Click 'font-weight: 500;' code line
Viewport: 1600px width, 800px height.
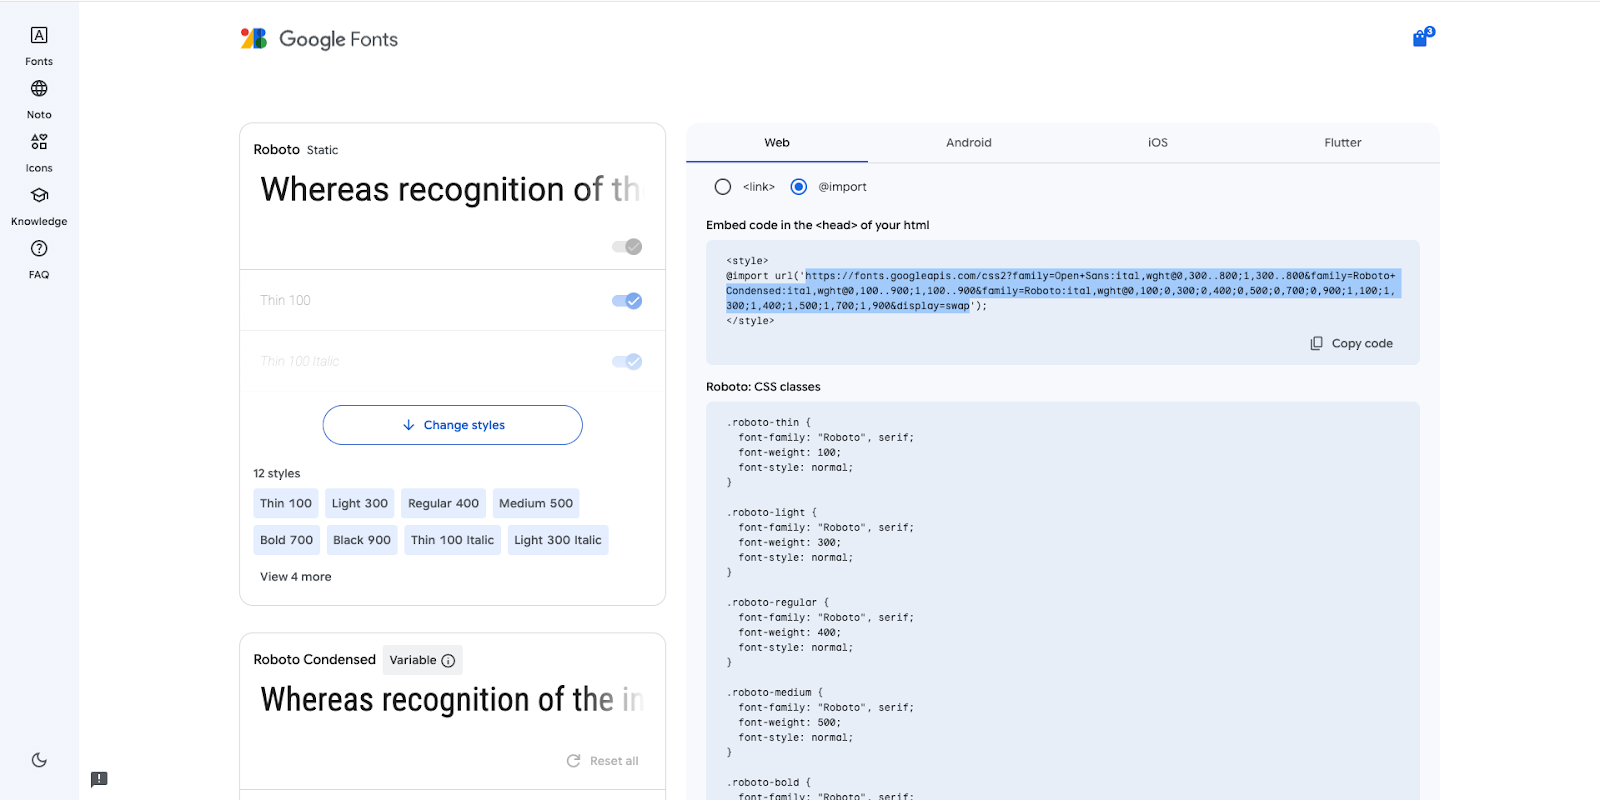[790, 723]
